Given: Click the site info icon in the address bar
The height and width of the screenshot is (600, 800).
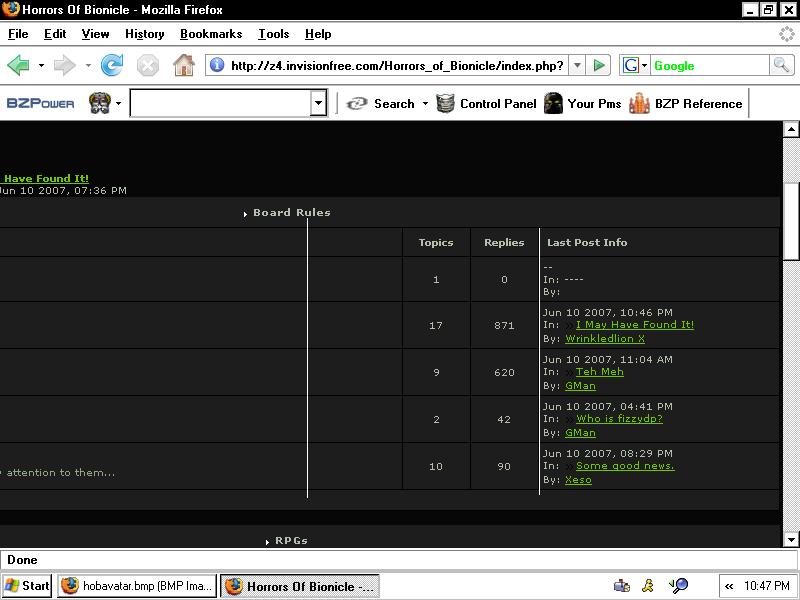Looking at the screenshot, I should pyautogui.click(x=217, y=65).
